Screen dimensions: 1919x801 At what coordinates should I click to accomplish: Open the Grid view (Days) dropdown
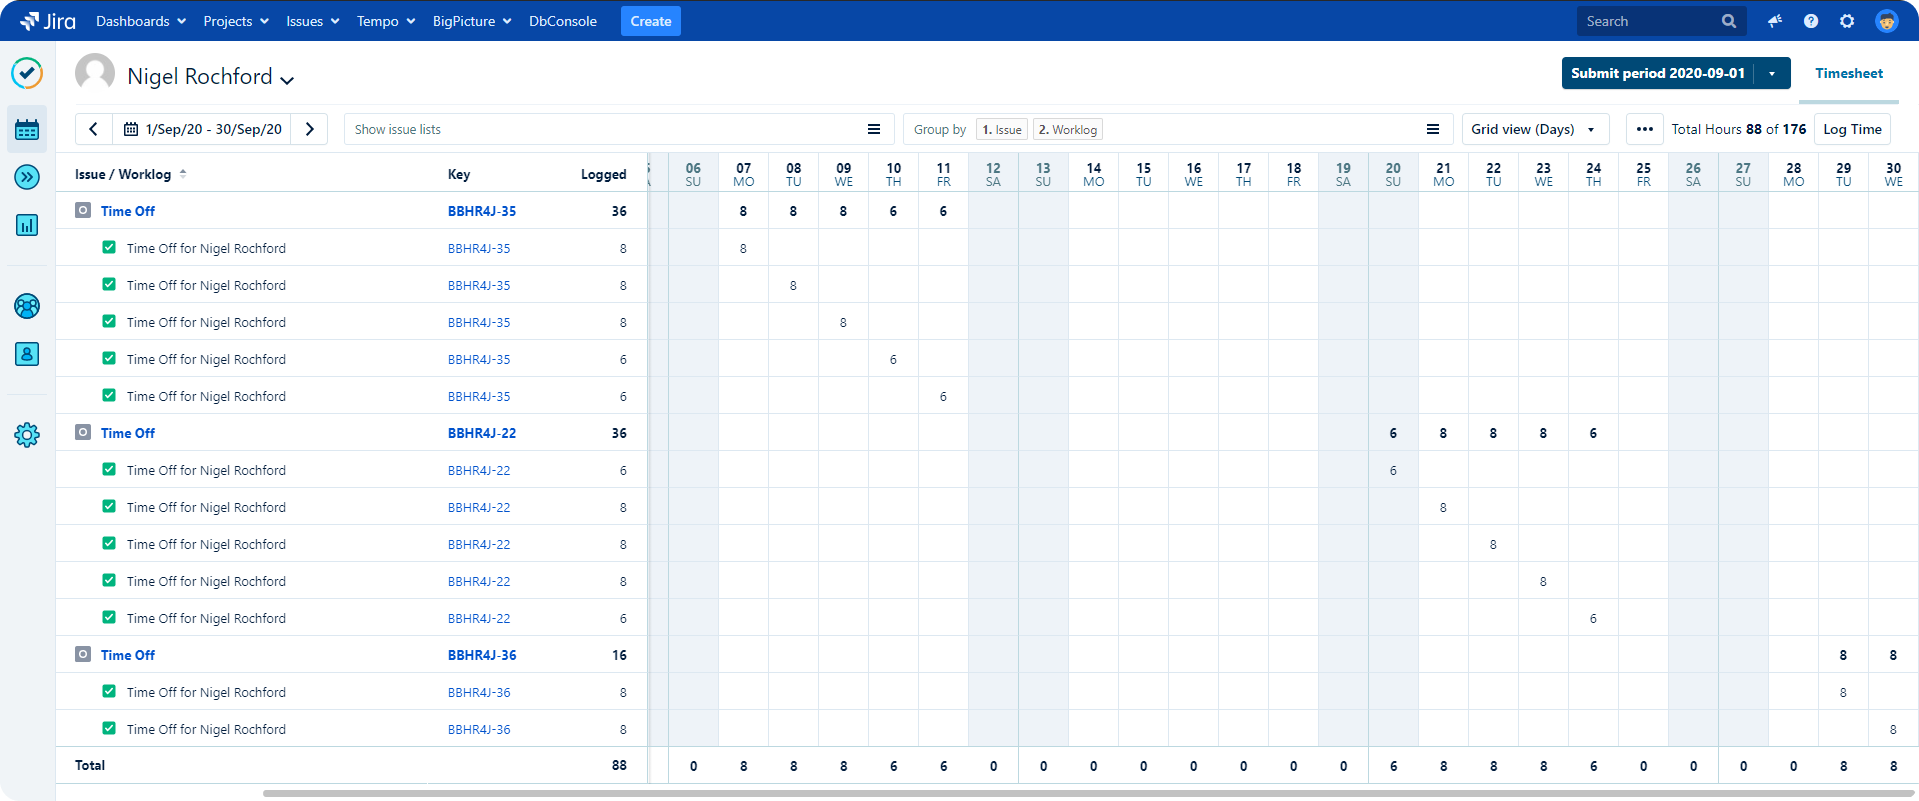coord(1534,129)
